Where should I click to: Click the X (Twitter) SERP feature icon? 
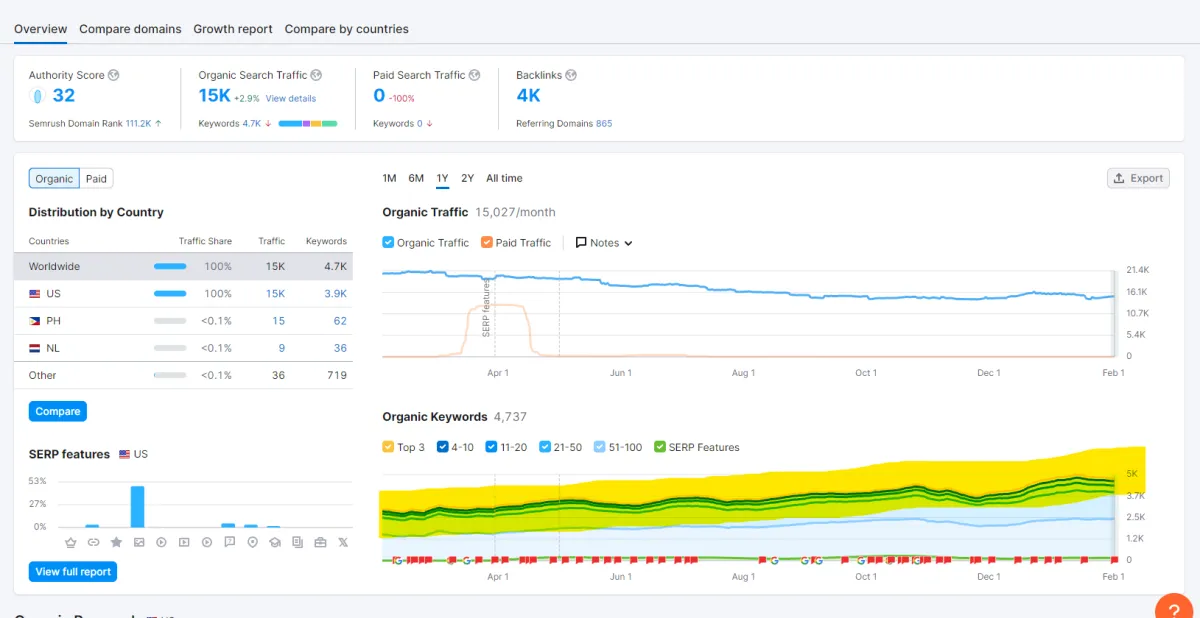[x=343, y=542]
